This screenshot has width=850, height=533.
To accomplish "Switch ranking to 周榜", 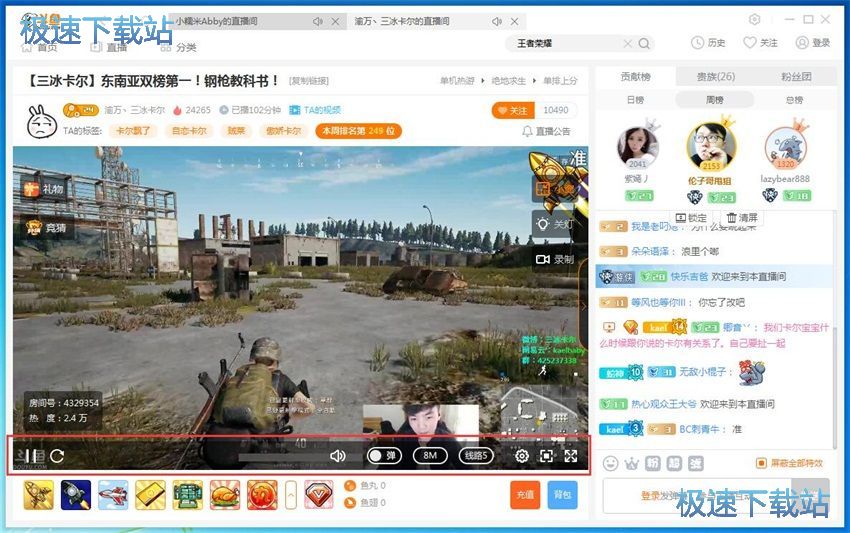I will (715, 100).
